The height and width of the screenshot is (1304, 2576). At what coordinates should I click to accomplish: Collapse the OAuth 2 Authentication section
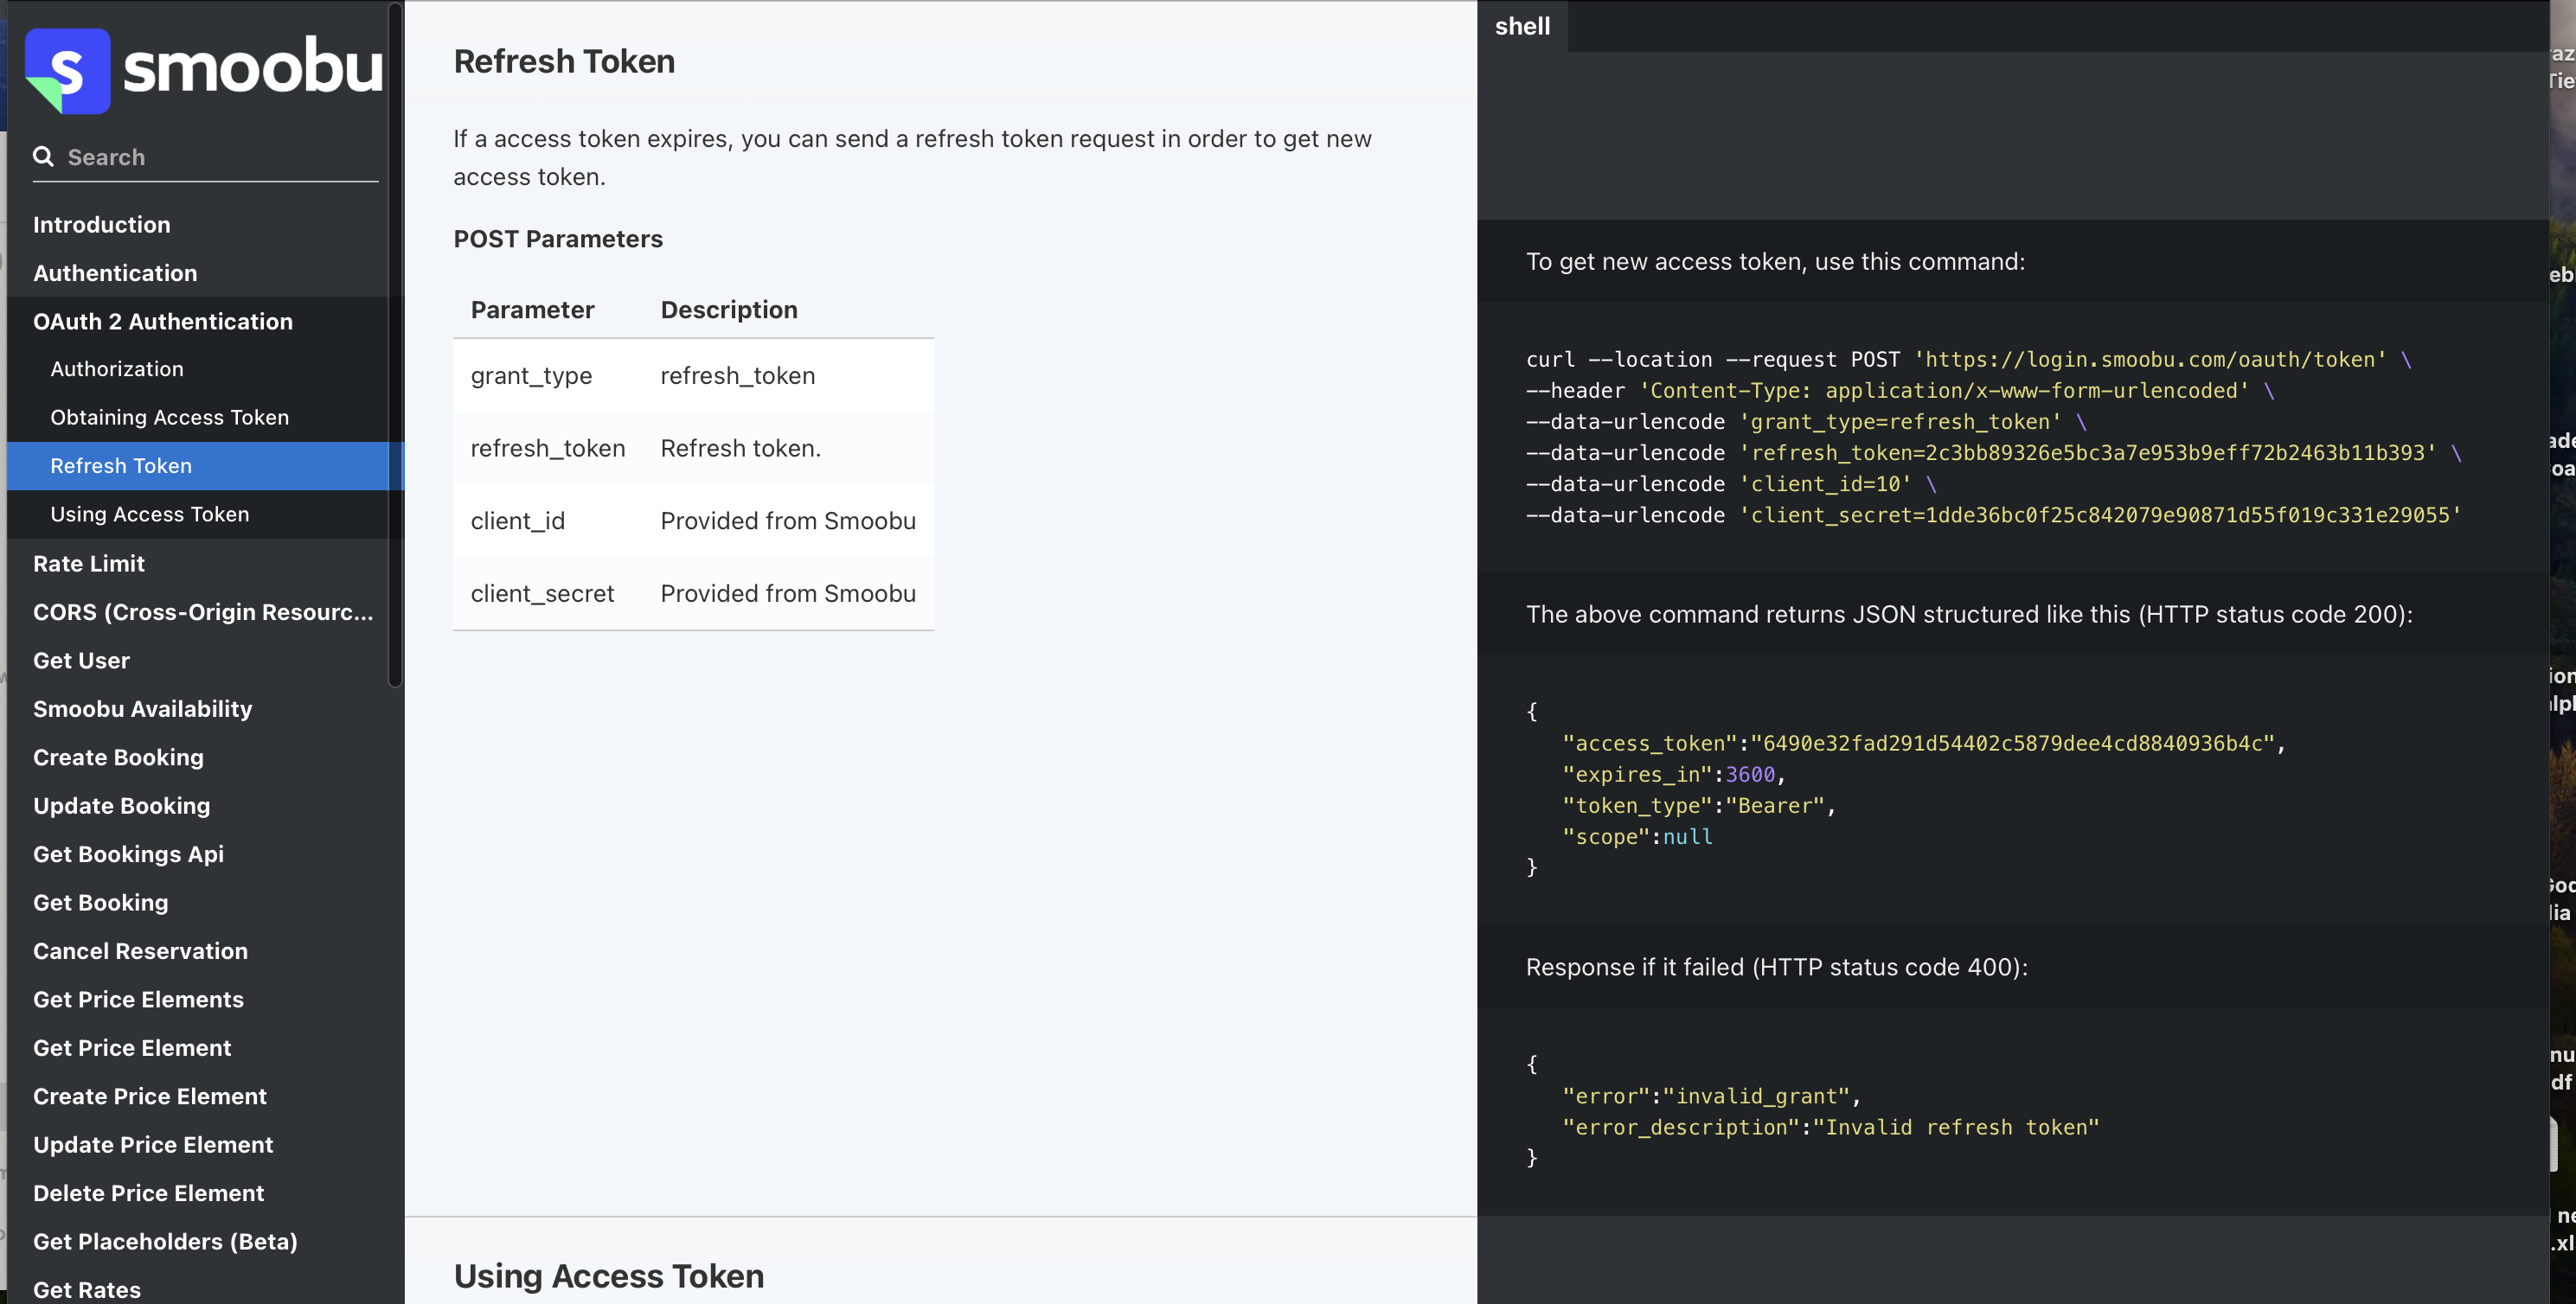pyautogui.click(x=162, y=321)
